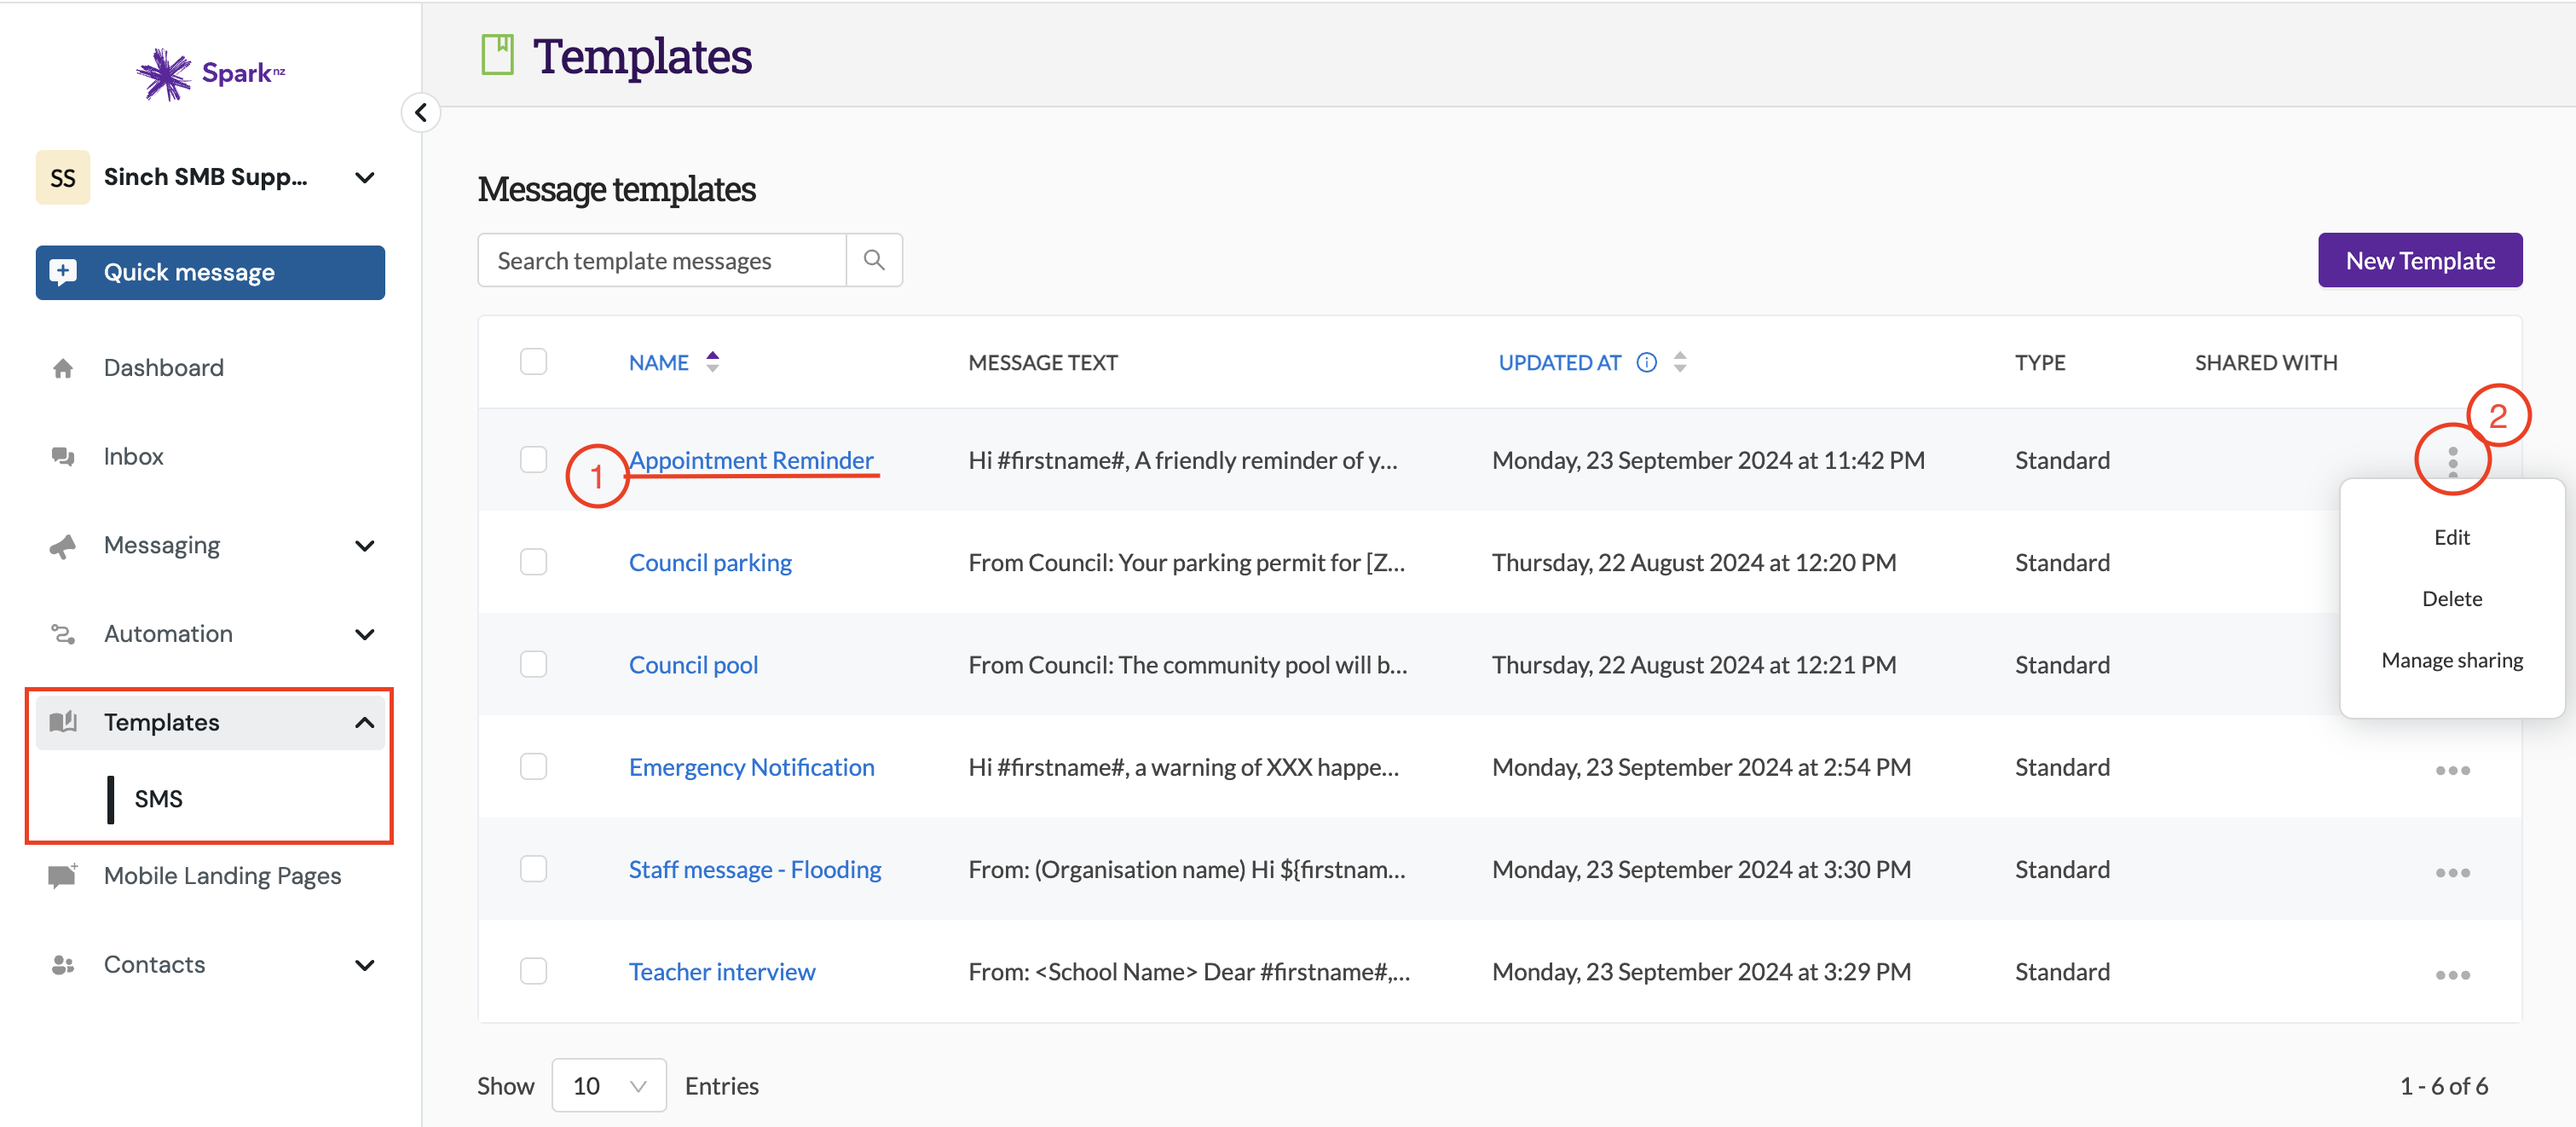Open the SMS templates submenu item
This screenshot has height=1127, width=2576.
click(x=158, y=799)
